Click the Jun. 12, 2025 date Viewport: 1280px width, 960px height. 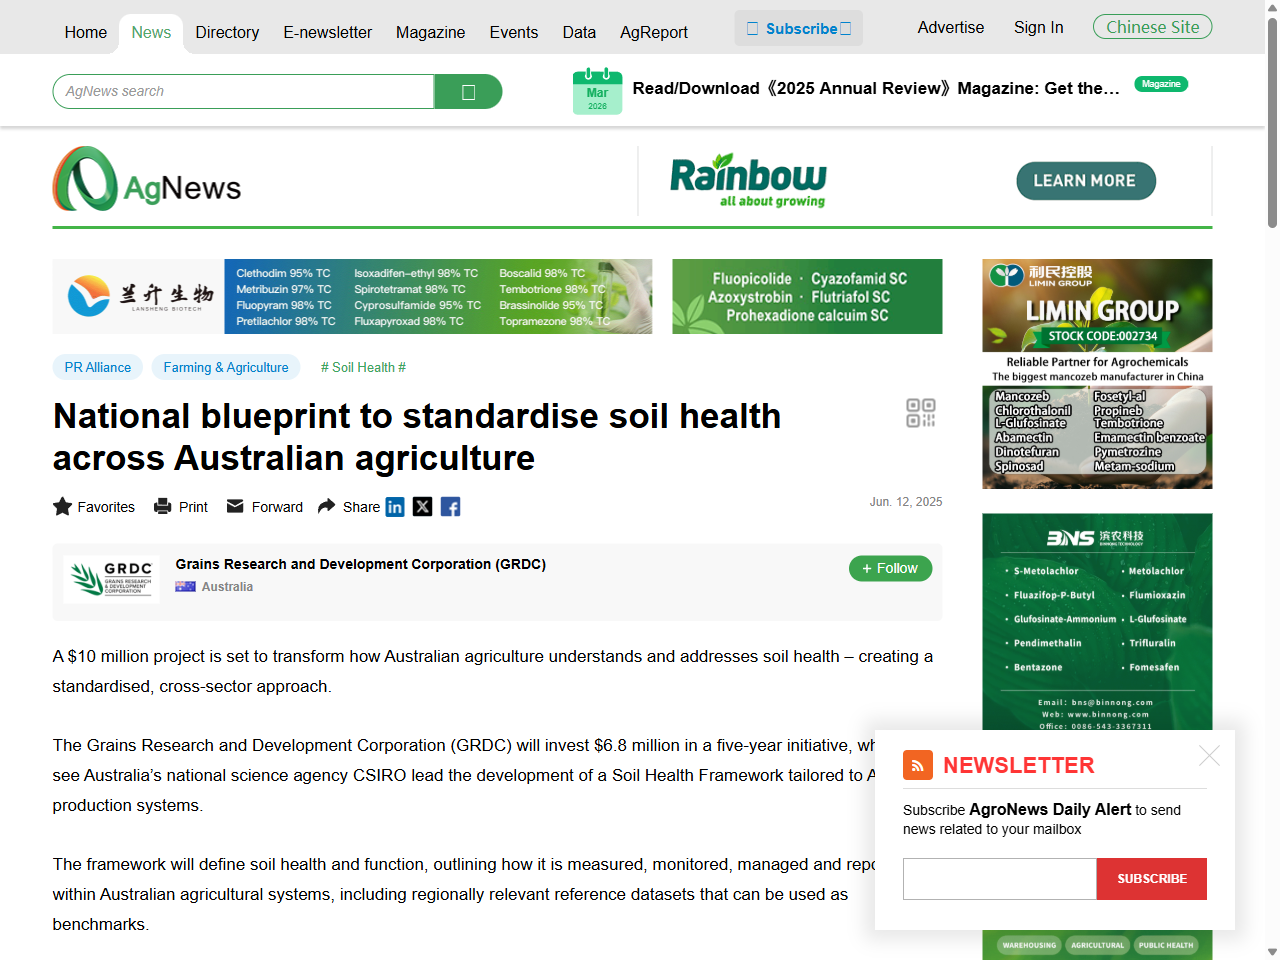tap(906, 502)
